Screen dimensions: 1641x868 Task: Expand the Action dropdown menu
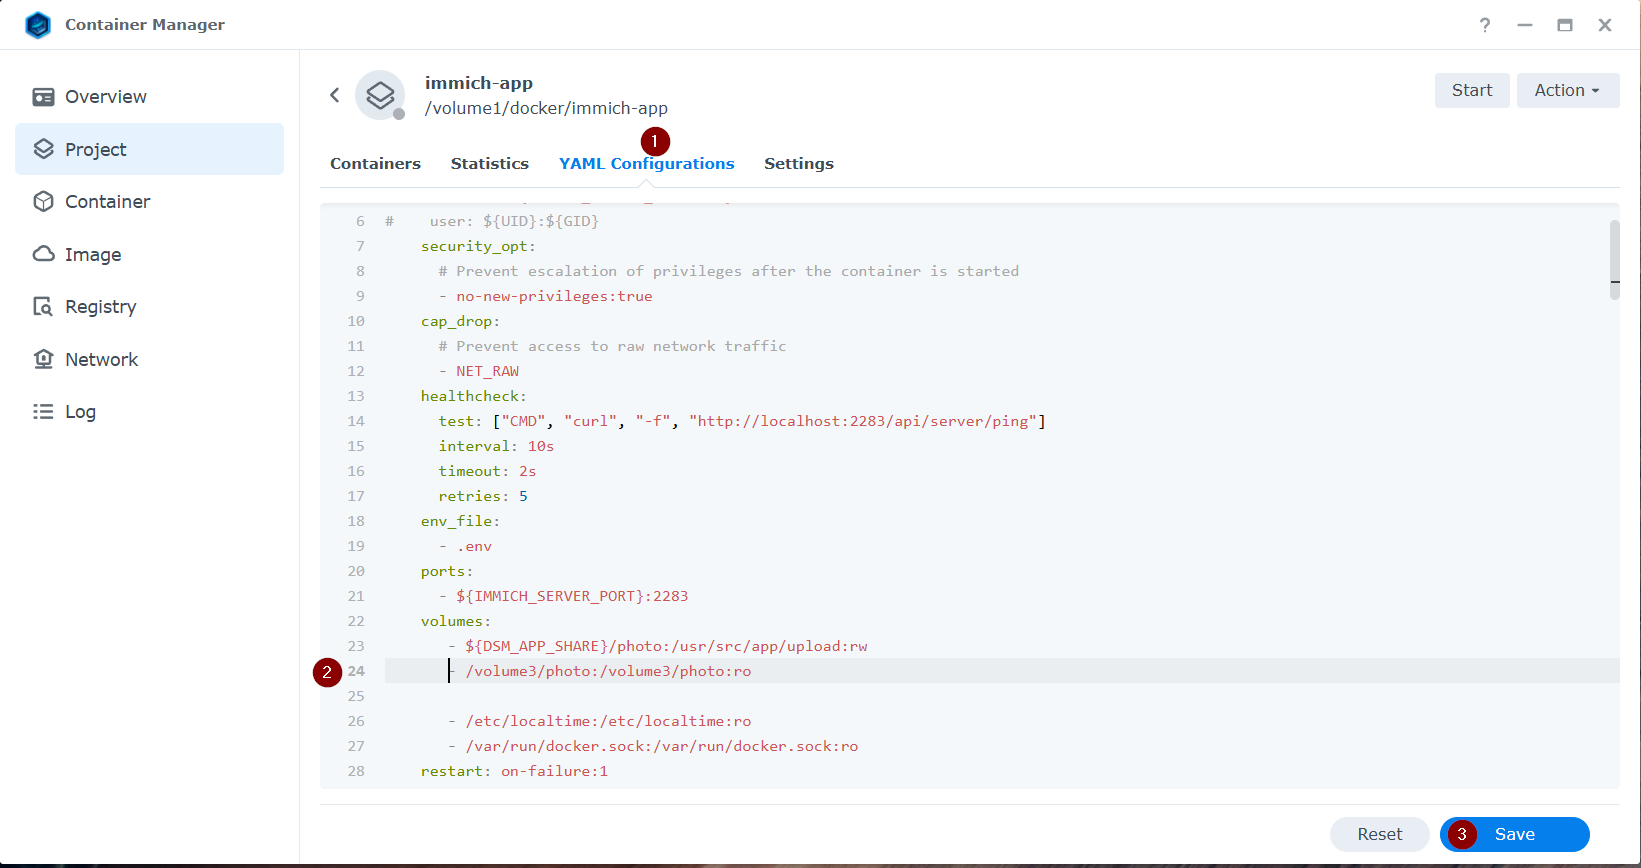1568,90
